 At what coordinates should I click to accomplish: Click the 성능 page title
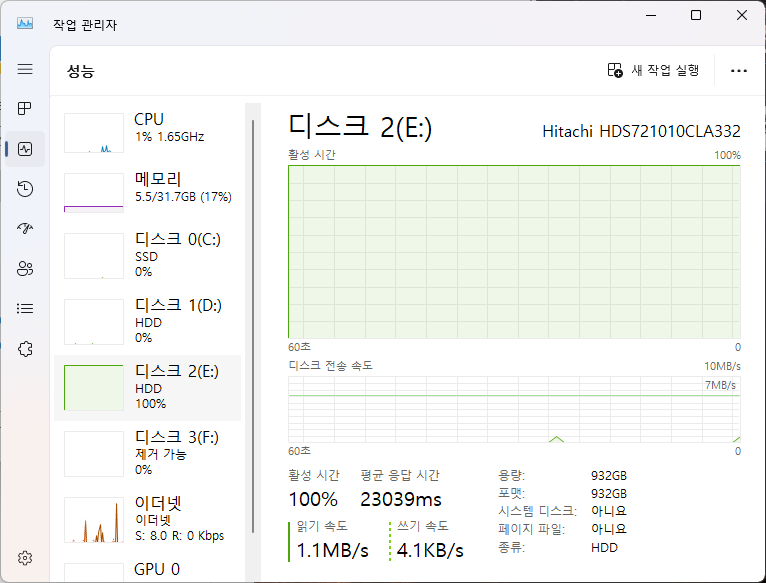(x=81, y=71)
